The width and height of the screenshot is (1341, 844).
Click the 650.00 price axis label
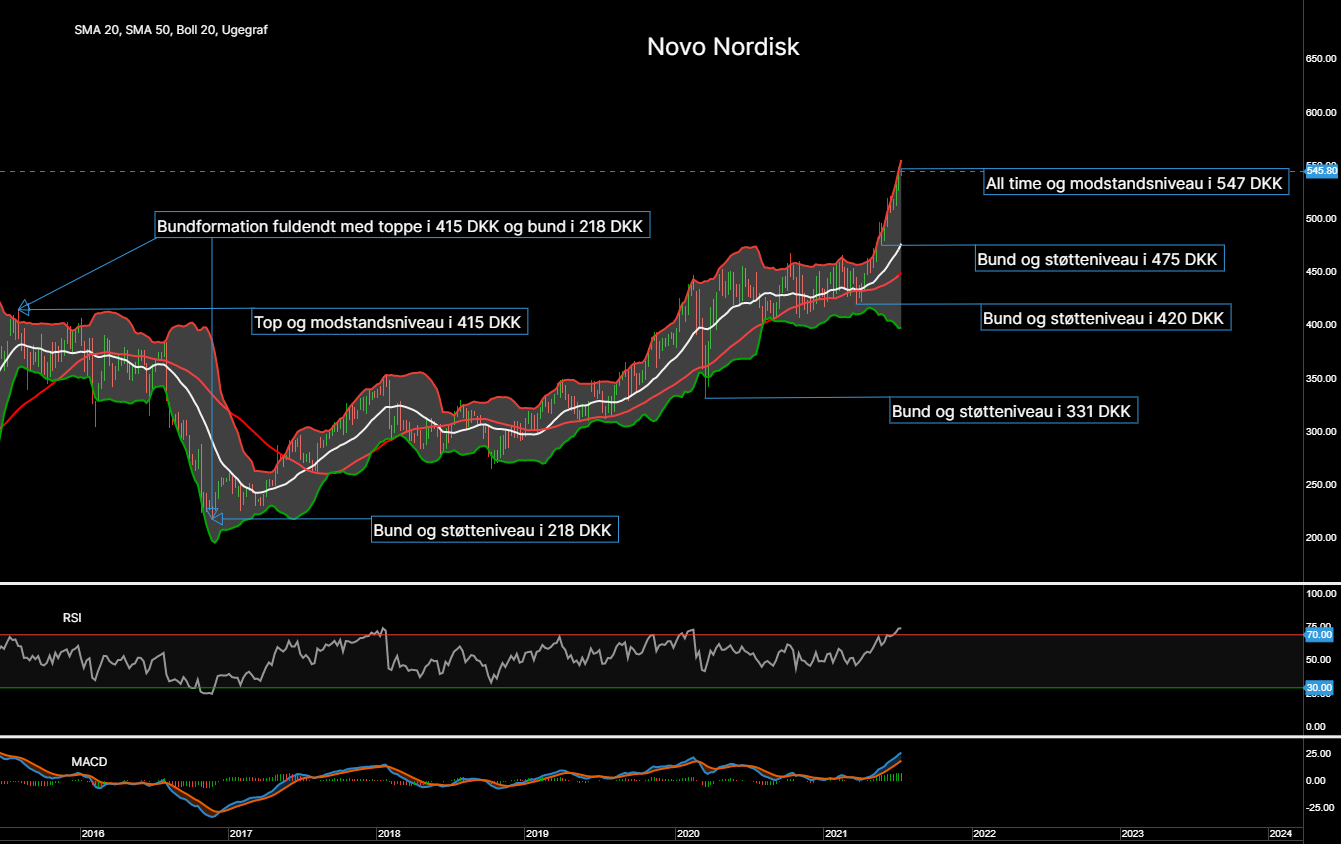click(1321, 59)
